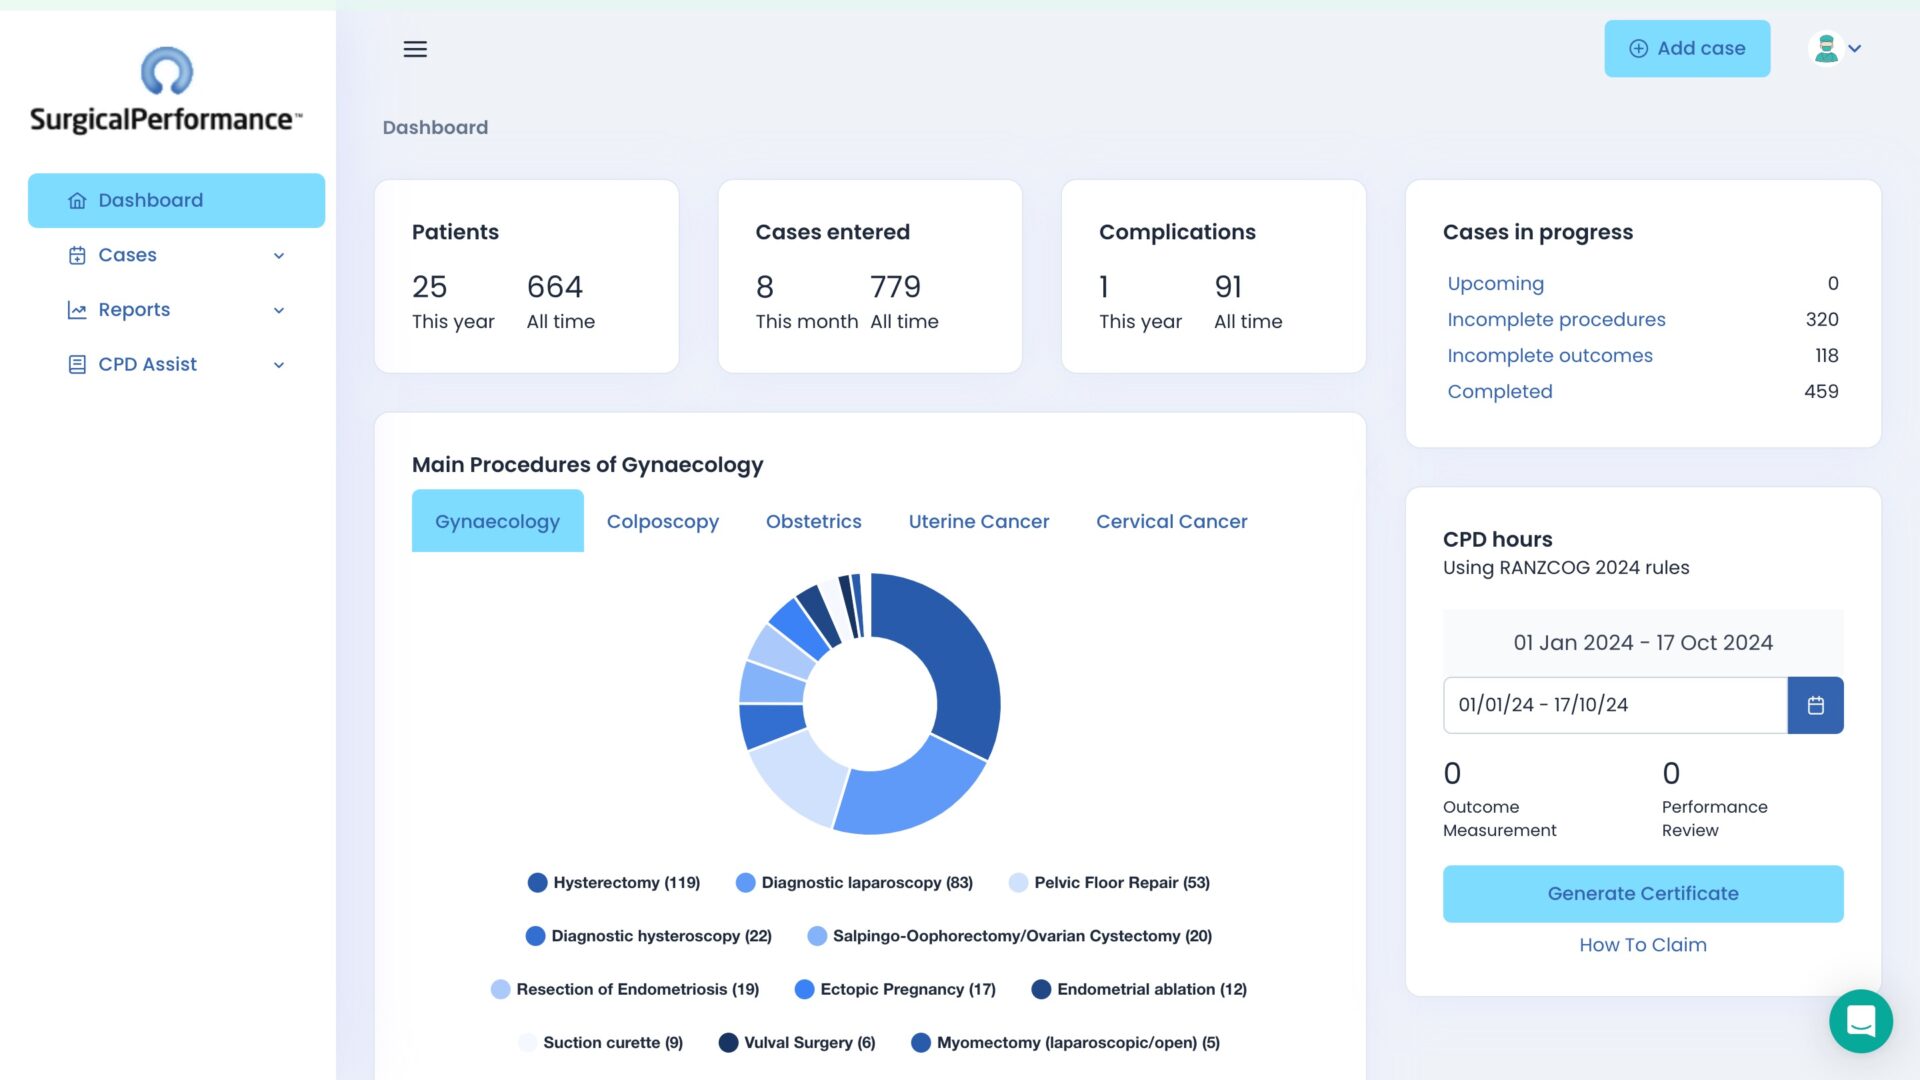Switch to the Uterine Cancer tab
1920x1080 pixels.
click(x=978, y=521)
